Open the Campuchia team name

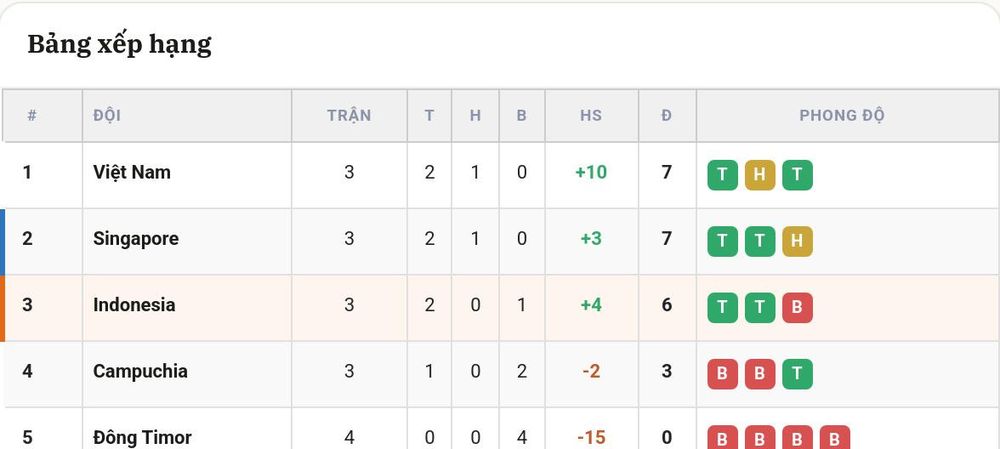140,371
